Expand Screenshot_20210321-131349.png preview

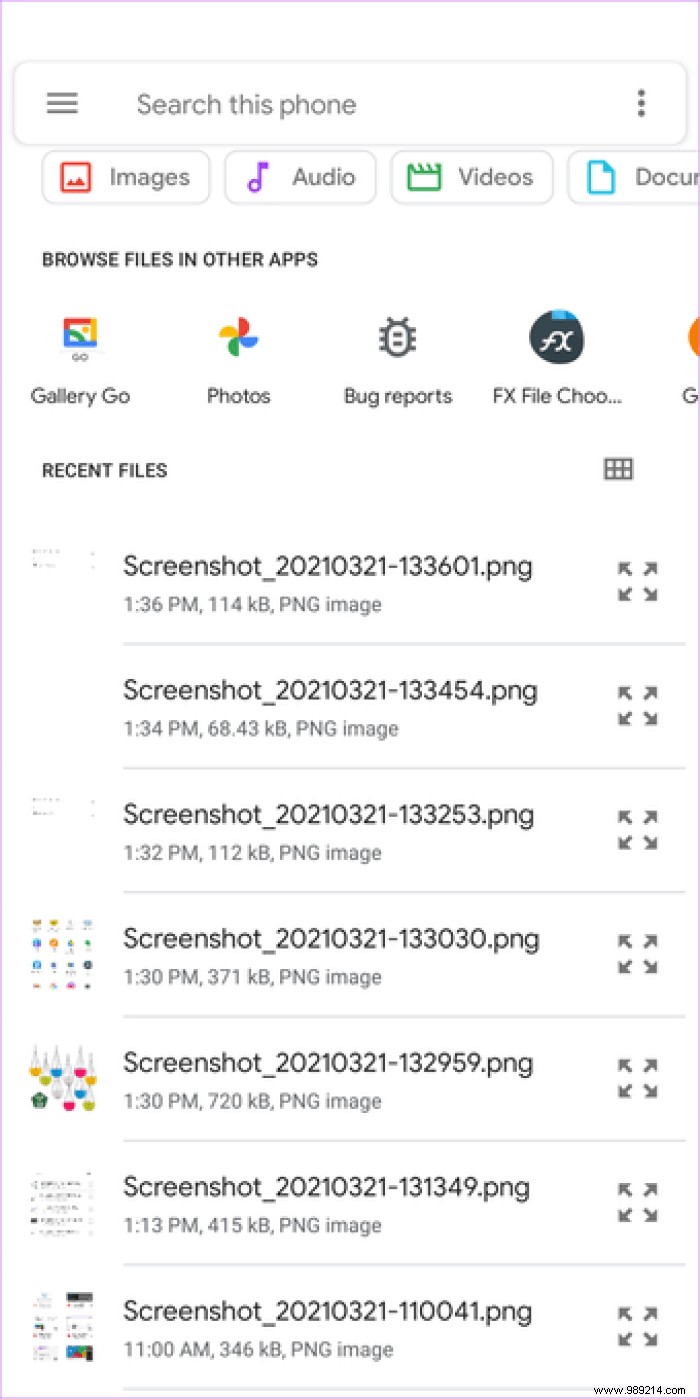click(637, 1201)
